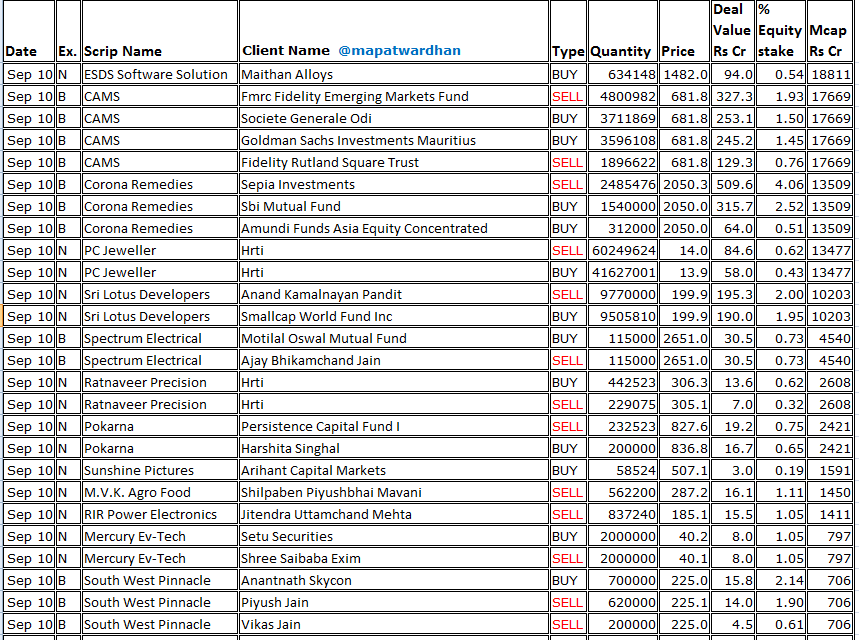Viewport: 859px width, 640px height.
Task: Click the @mapatwardhan handle in header
Action: pos(399,50)
